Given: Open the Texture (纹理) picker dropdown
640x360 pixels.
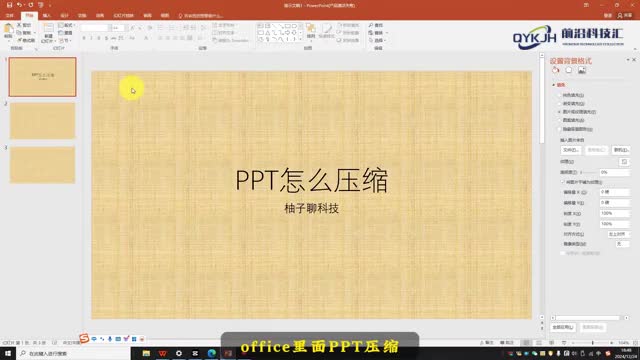Looking at the screenshot, I should click(624, 162).
